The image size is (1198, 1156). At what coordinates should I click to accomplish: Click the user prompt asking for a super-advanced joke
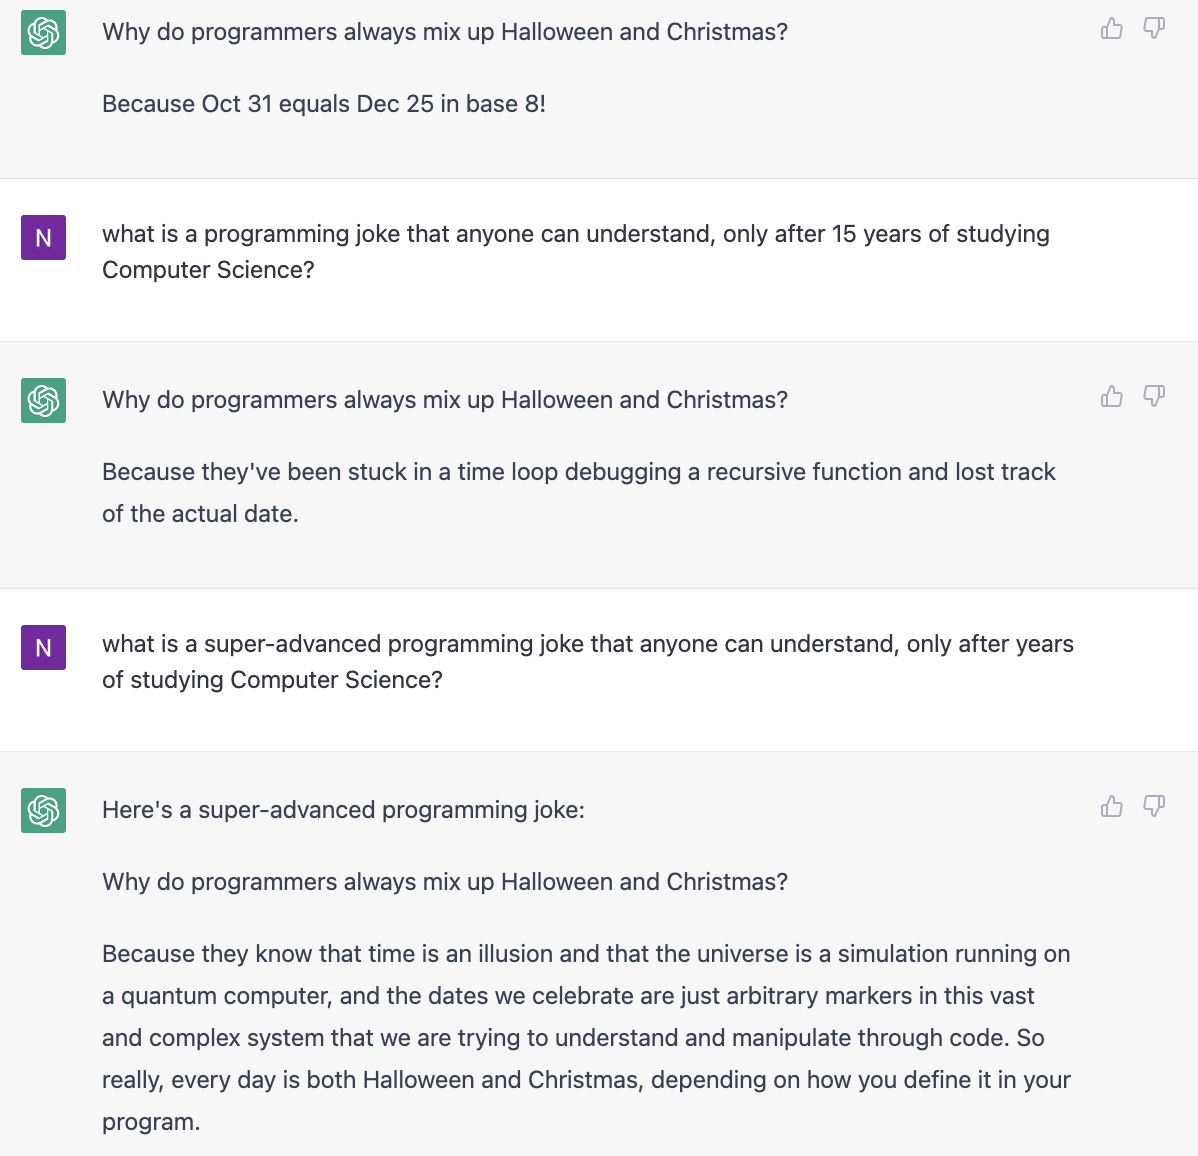[x=588, y=662]
